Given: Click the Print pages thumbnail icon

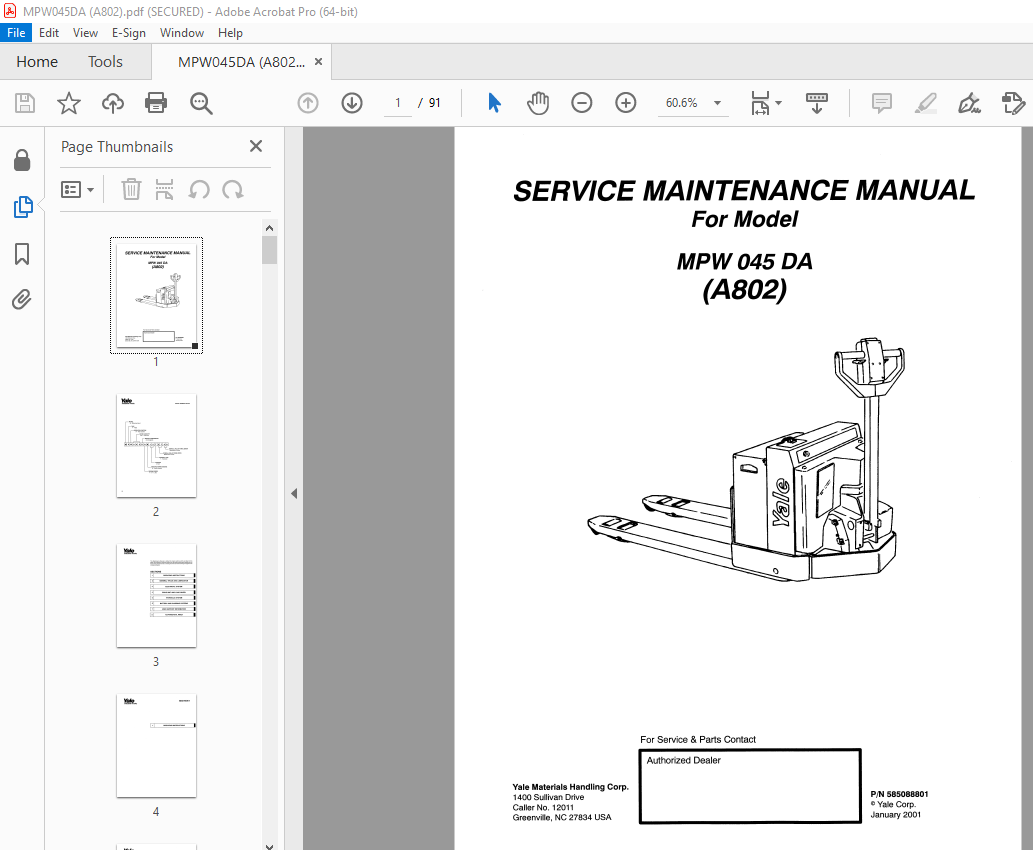Looking at the screenshot, I should pos(164,190).
